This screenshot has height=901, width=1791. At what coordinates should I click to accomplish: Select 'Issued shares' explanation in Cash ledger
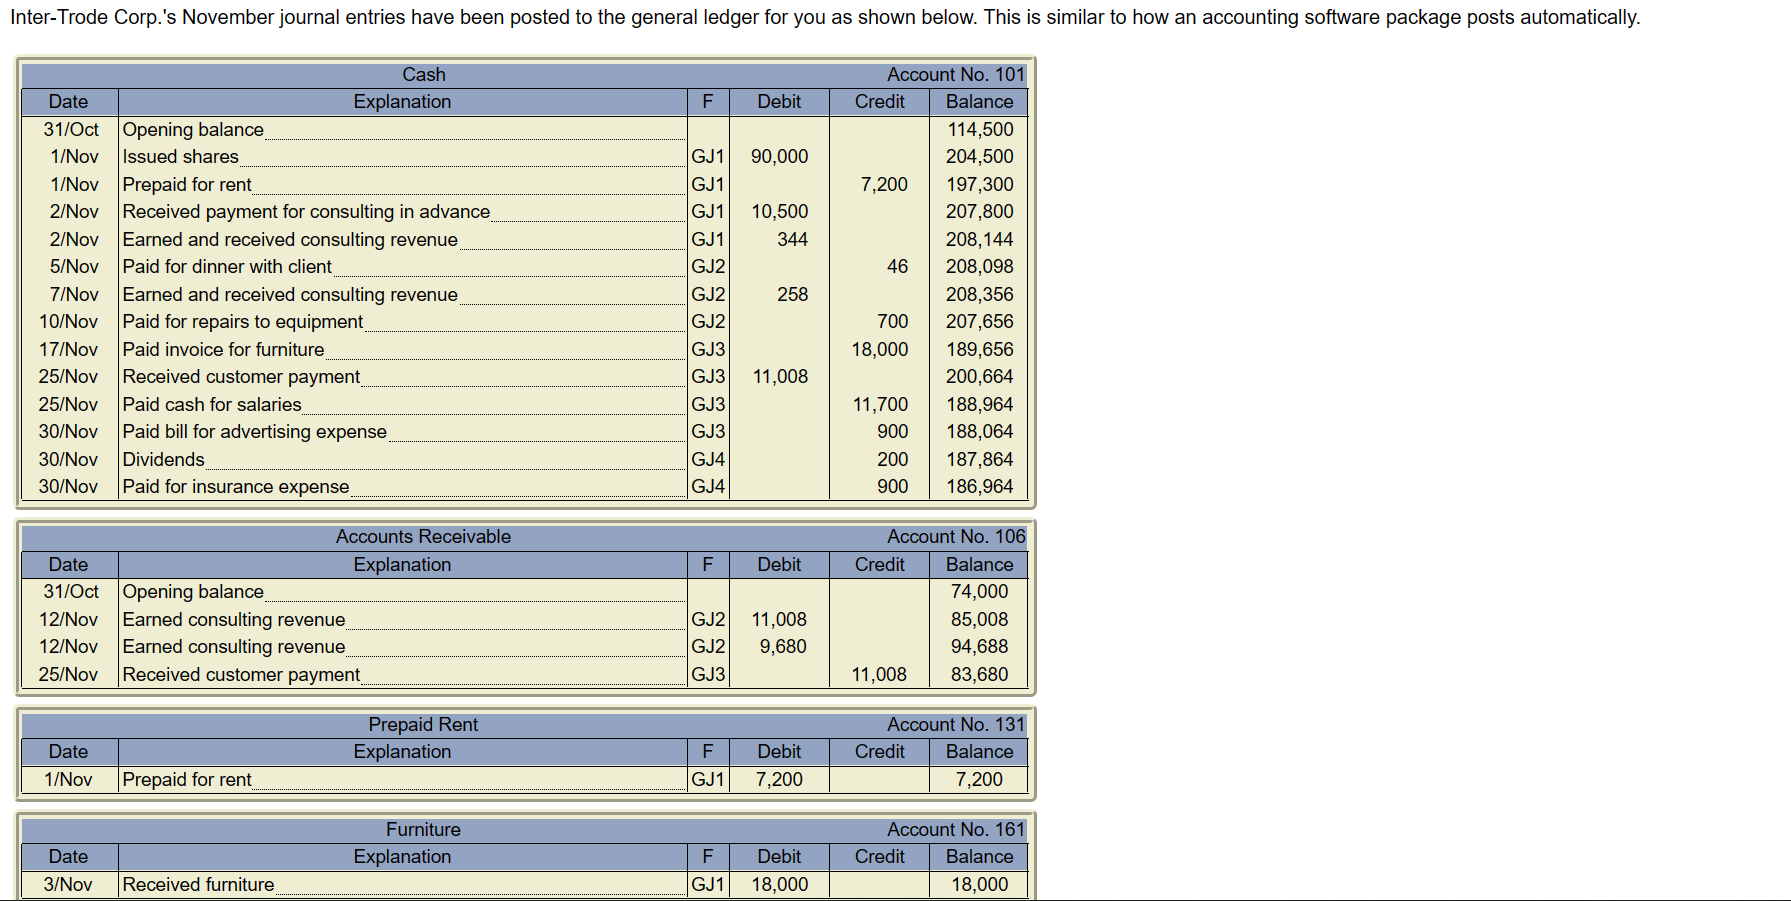coord(181,157)
